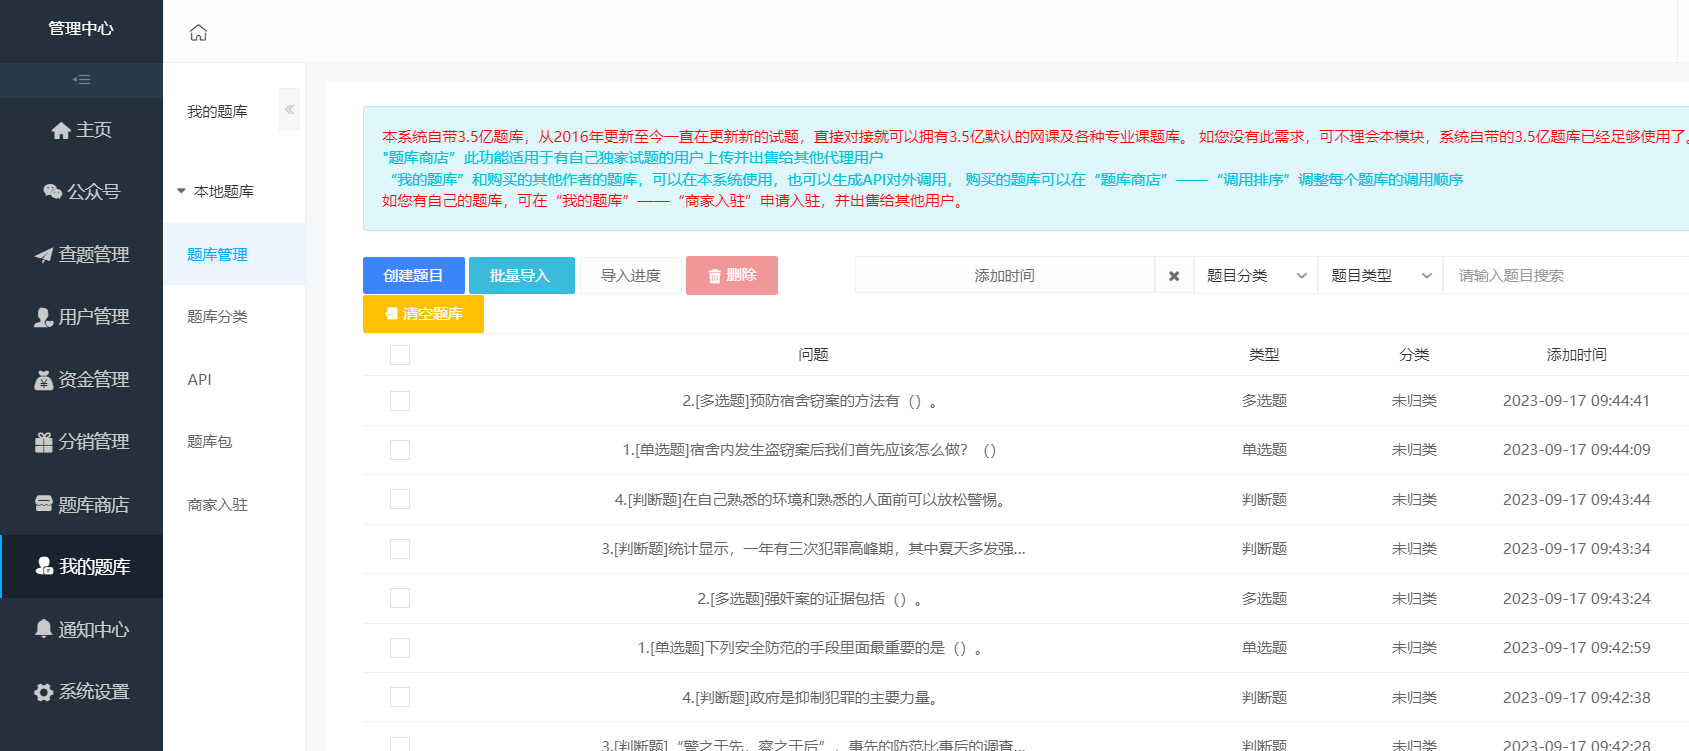Click the 问题 column header

pyautogui.click(x=813, y=355)
